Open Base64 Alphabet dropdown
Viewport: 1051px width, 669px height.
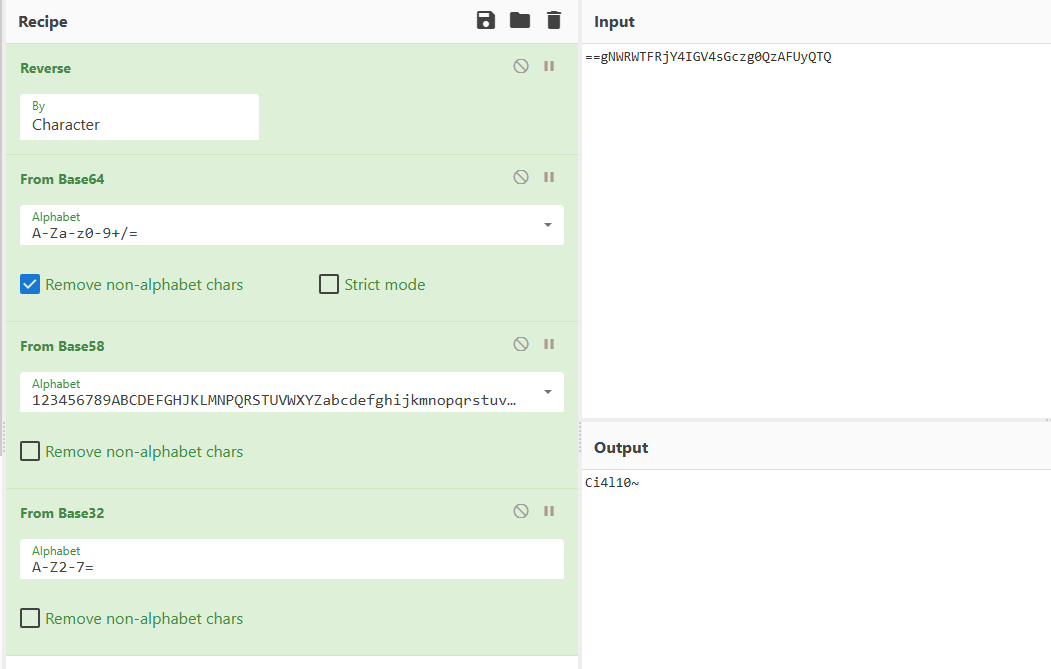[x=547, y=225]
